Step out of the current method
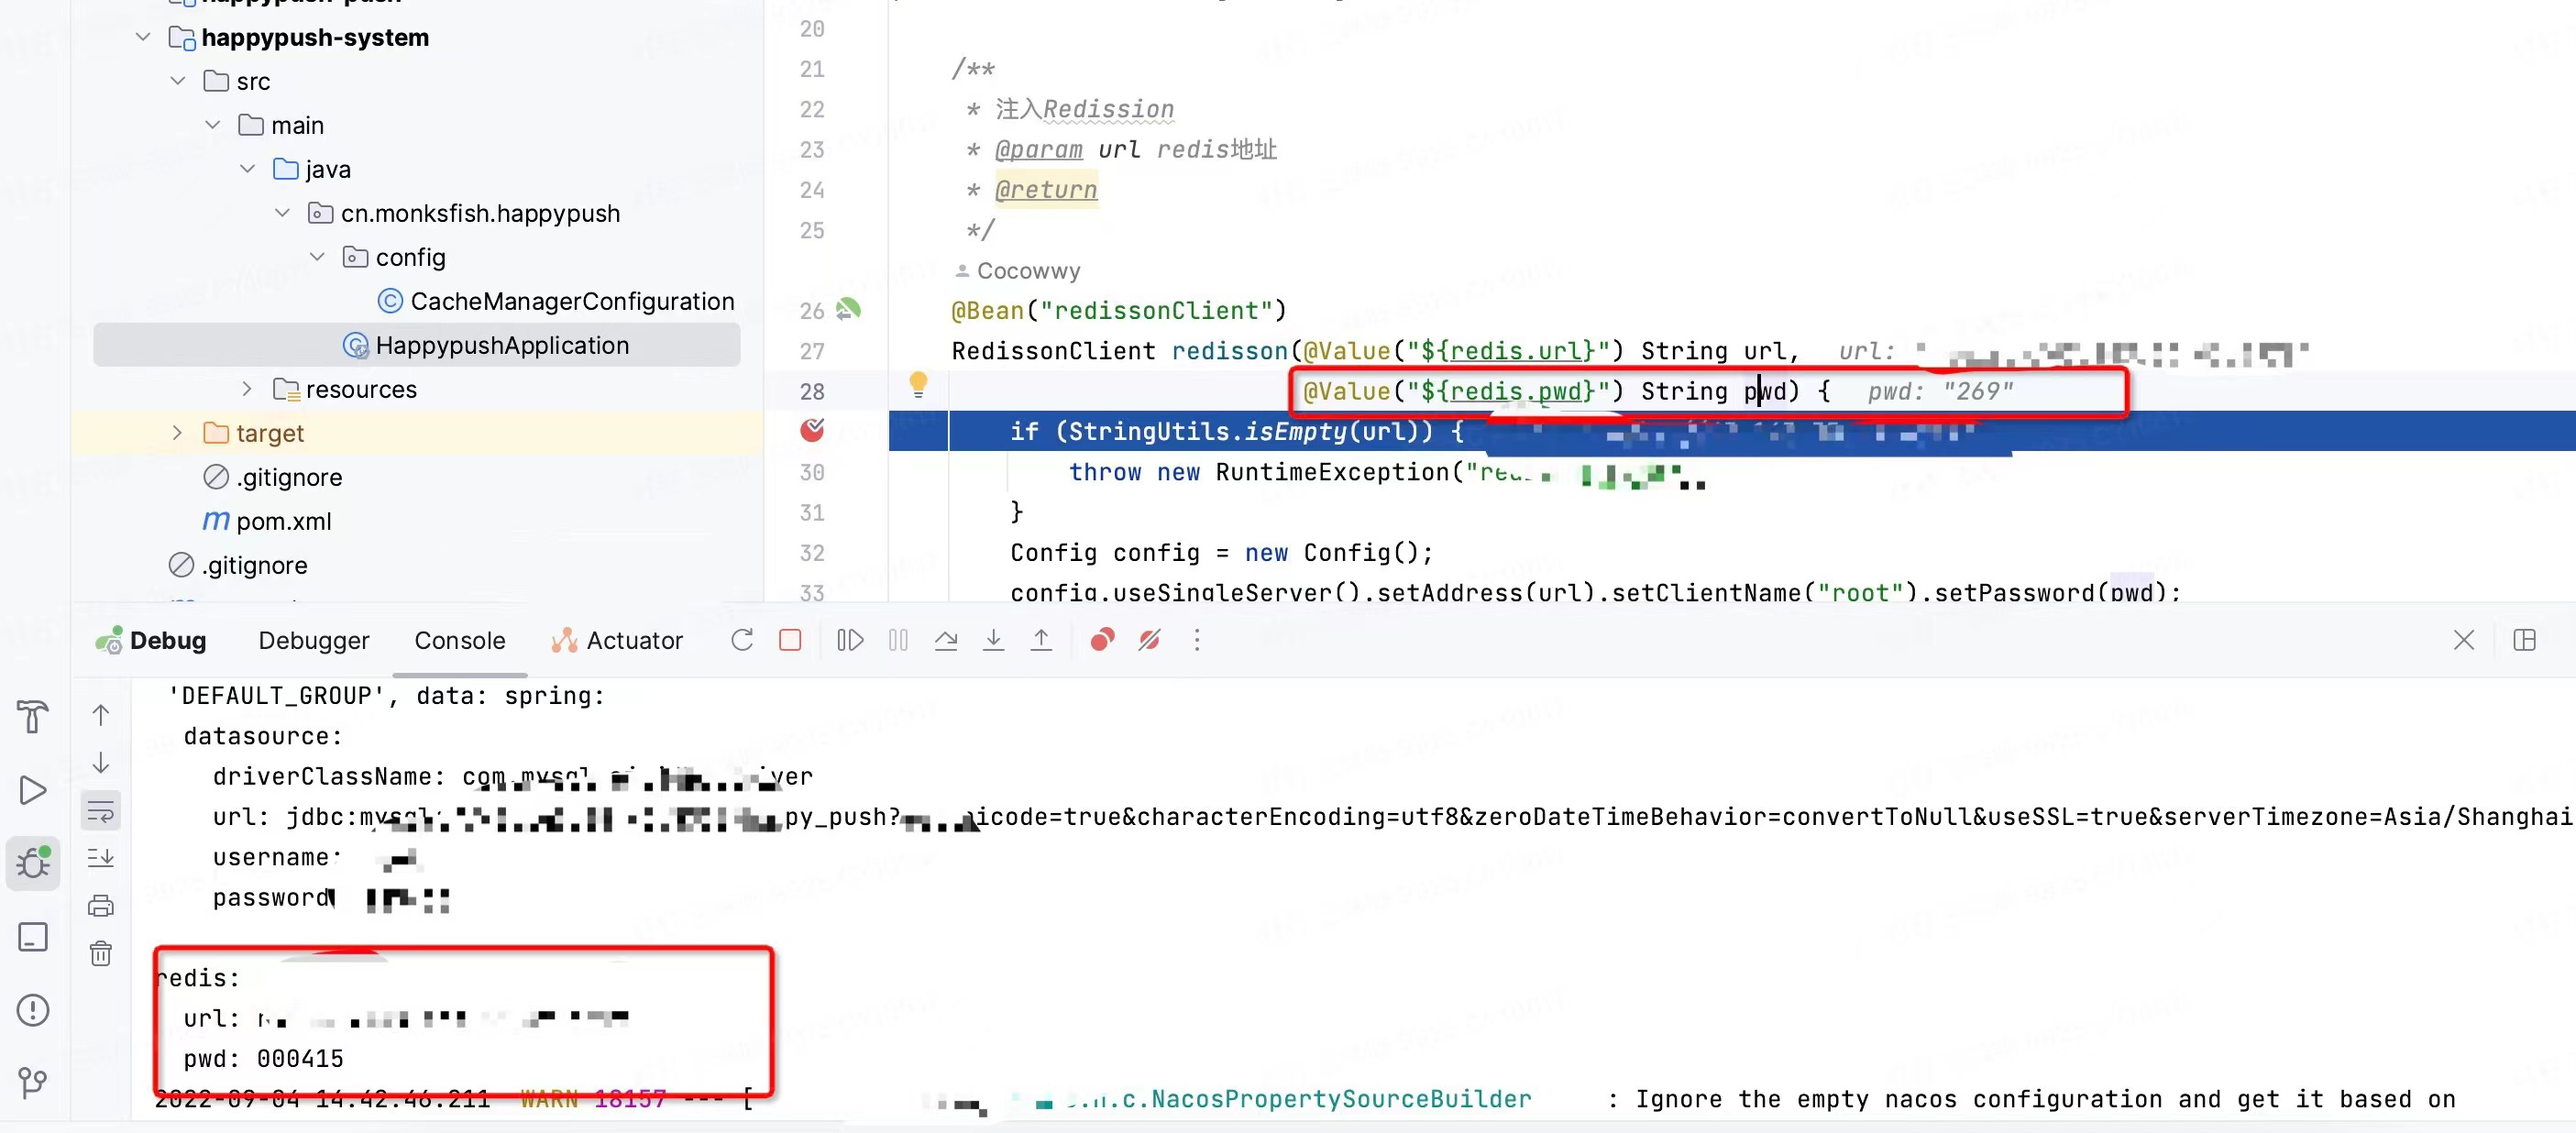The height and width of the screenshot is (1133, 2576). coord(1041,640)
